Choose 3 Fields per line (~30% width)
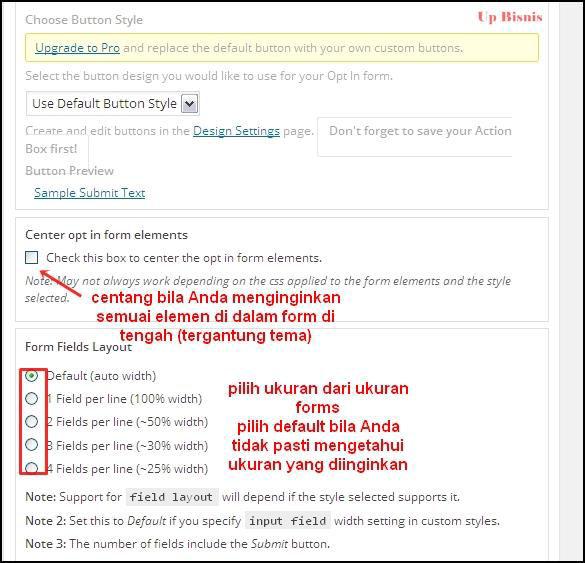 (31, 445)
